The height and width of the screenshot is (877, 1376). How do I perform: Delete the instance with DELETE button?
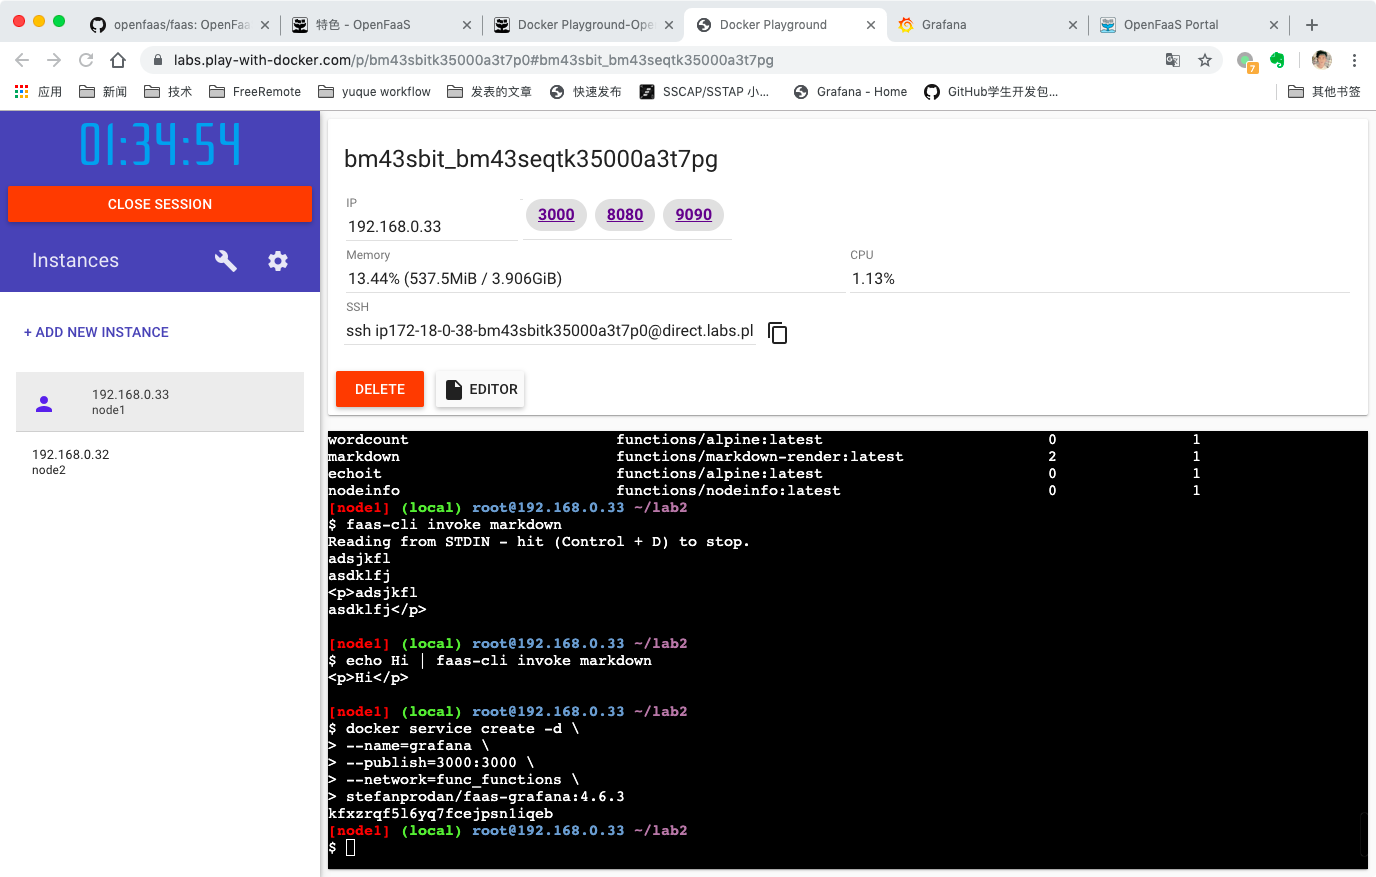(x=380, y=389)
